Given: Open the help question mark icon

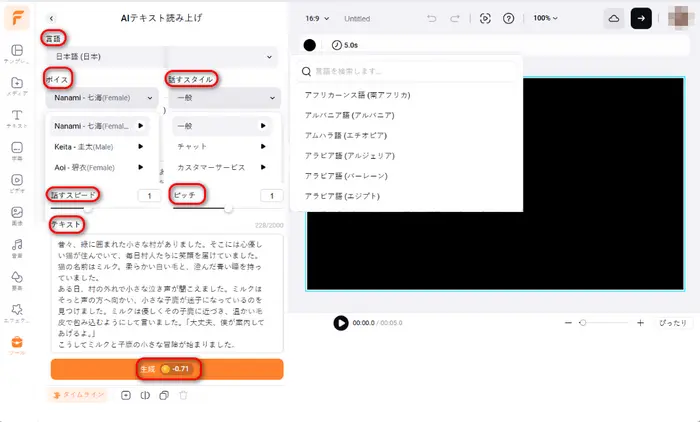Looking at the screenshot, I should point(508,18).
